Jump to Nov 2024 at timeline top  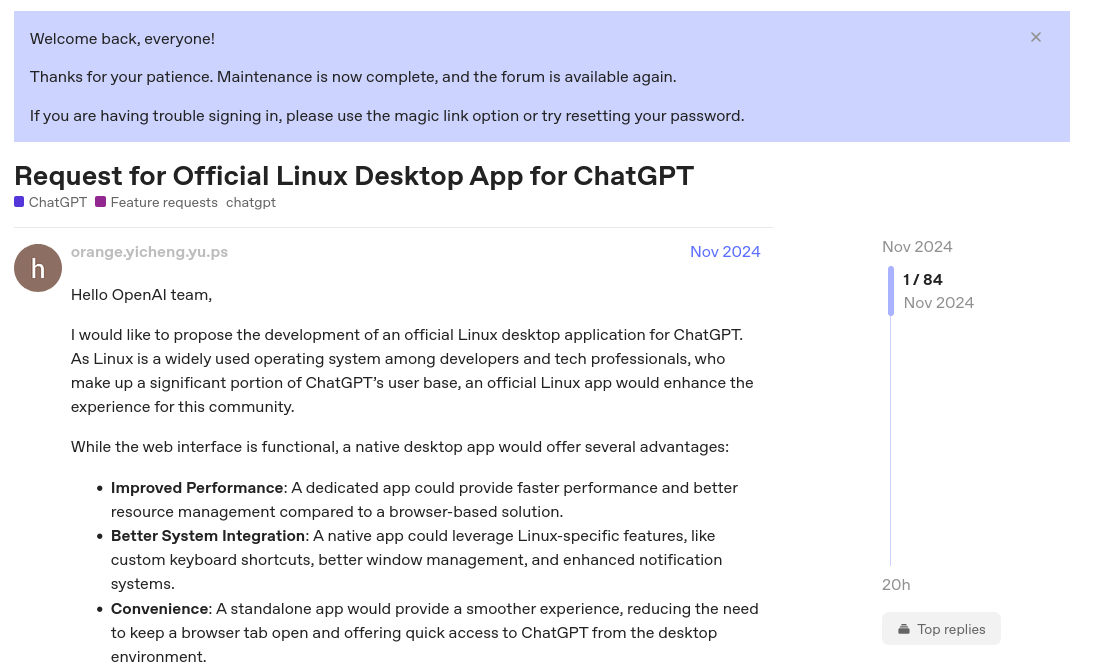coord(917,247)
